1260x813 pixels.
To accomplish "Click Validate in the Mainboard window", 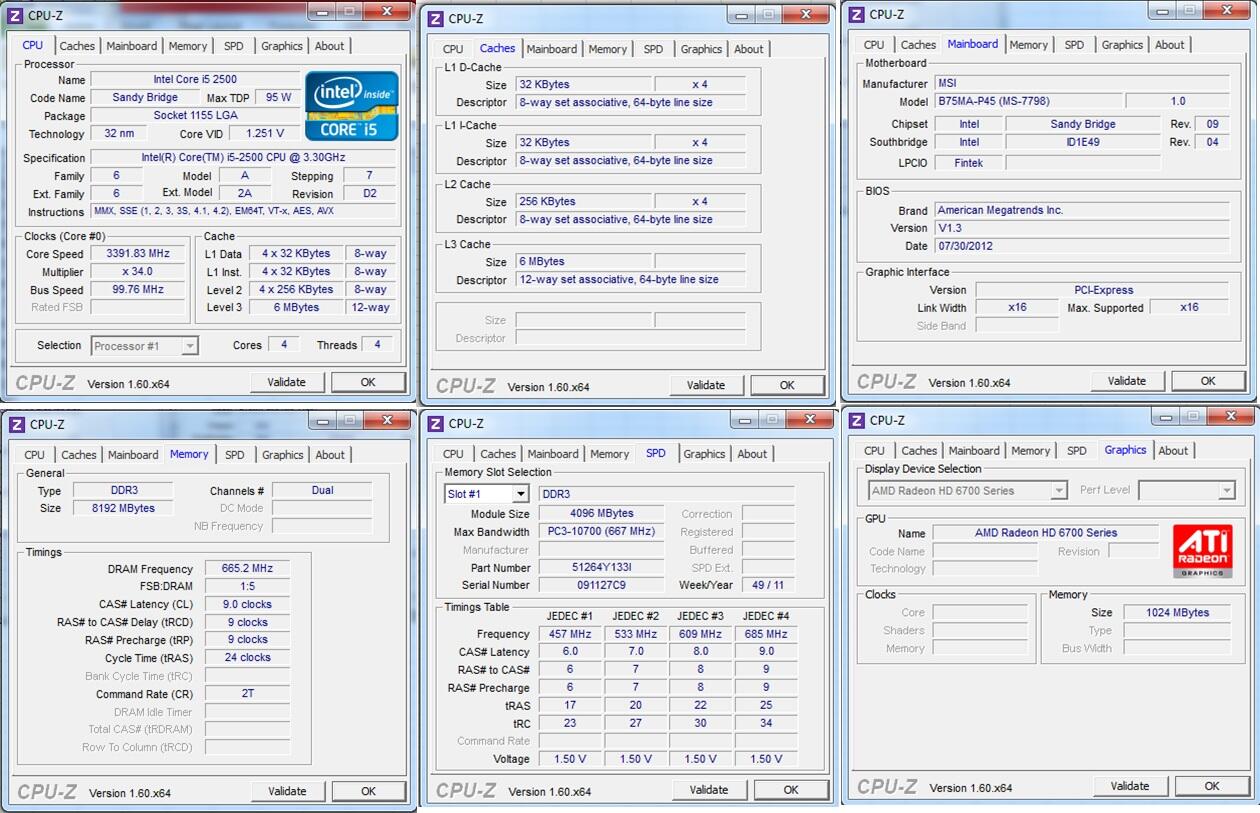I will (x=1127, y=381).
